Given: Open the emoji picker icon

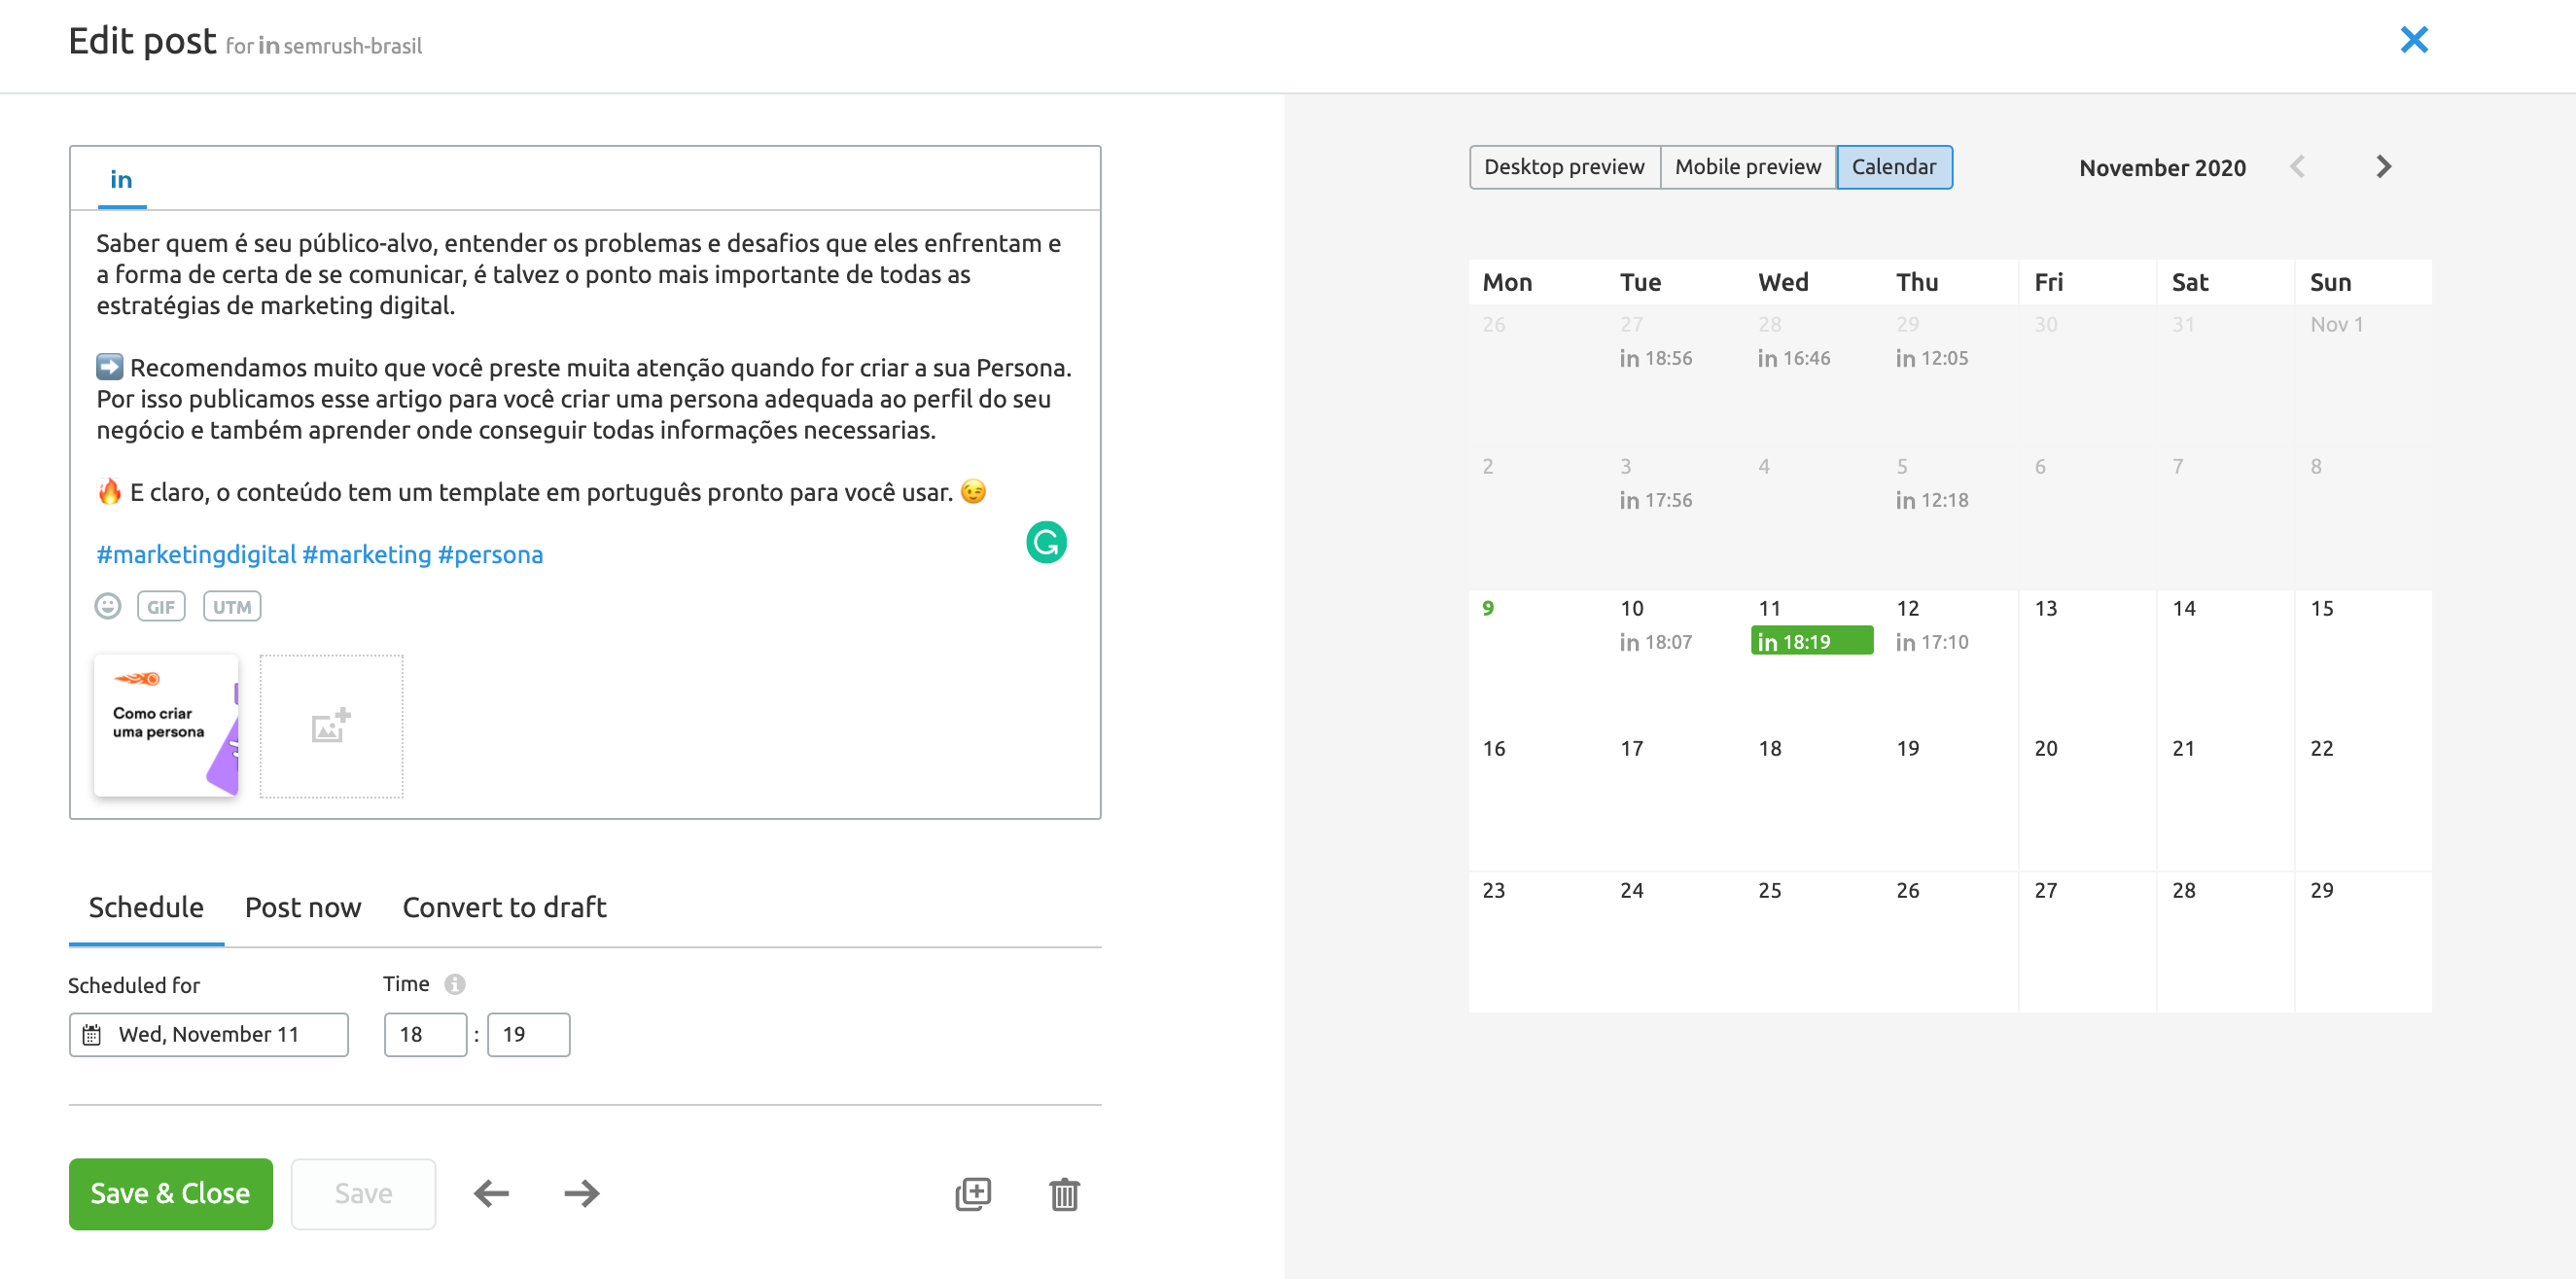Looking at the screenshot, I should click(x=107, y=606).
